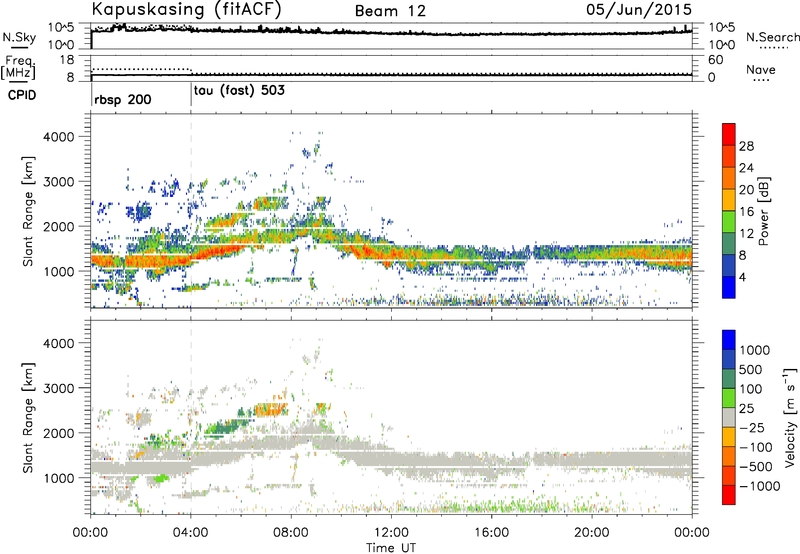Viewport: 800px width, 554px height.
Task: Click the '16:00' time tick label
Action: coord(491,533)
